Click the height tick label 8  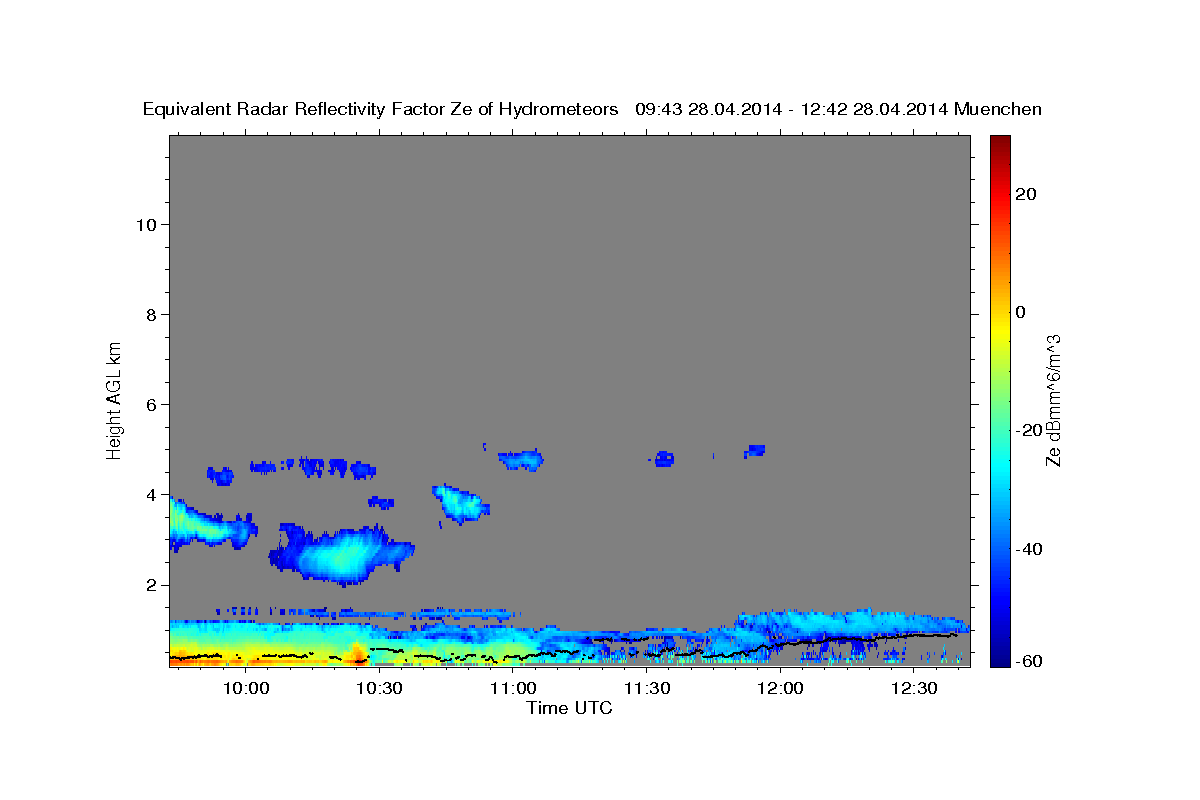point(151,315)
